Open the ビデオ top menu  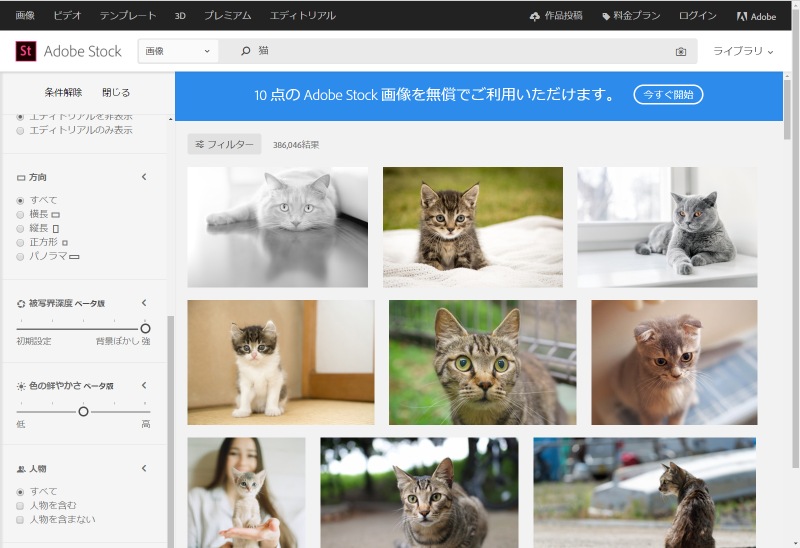[67, 16]
